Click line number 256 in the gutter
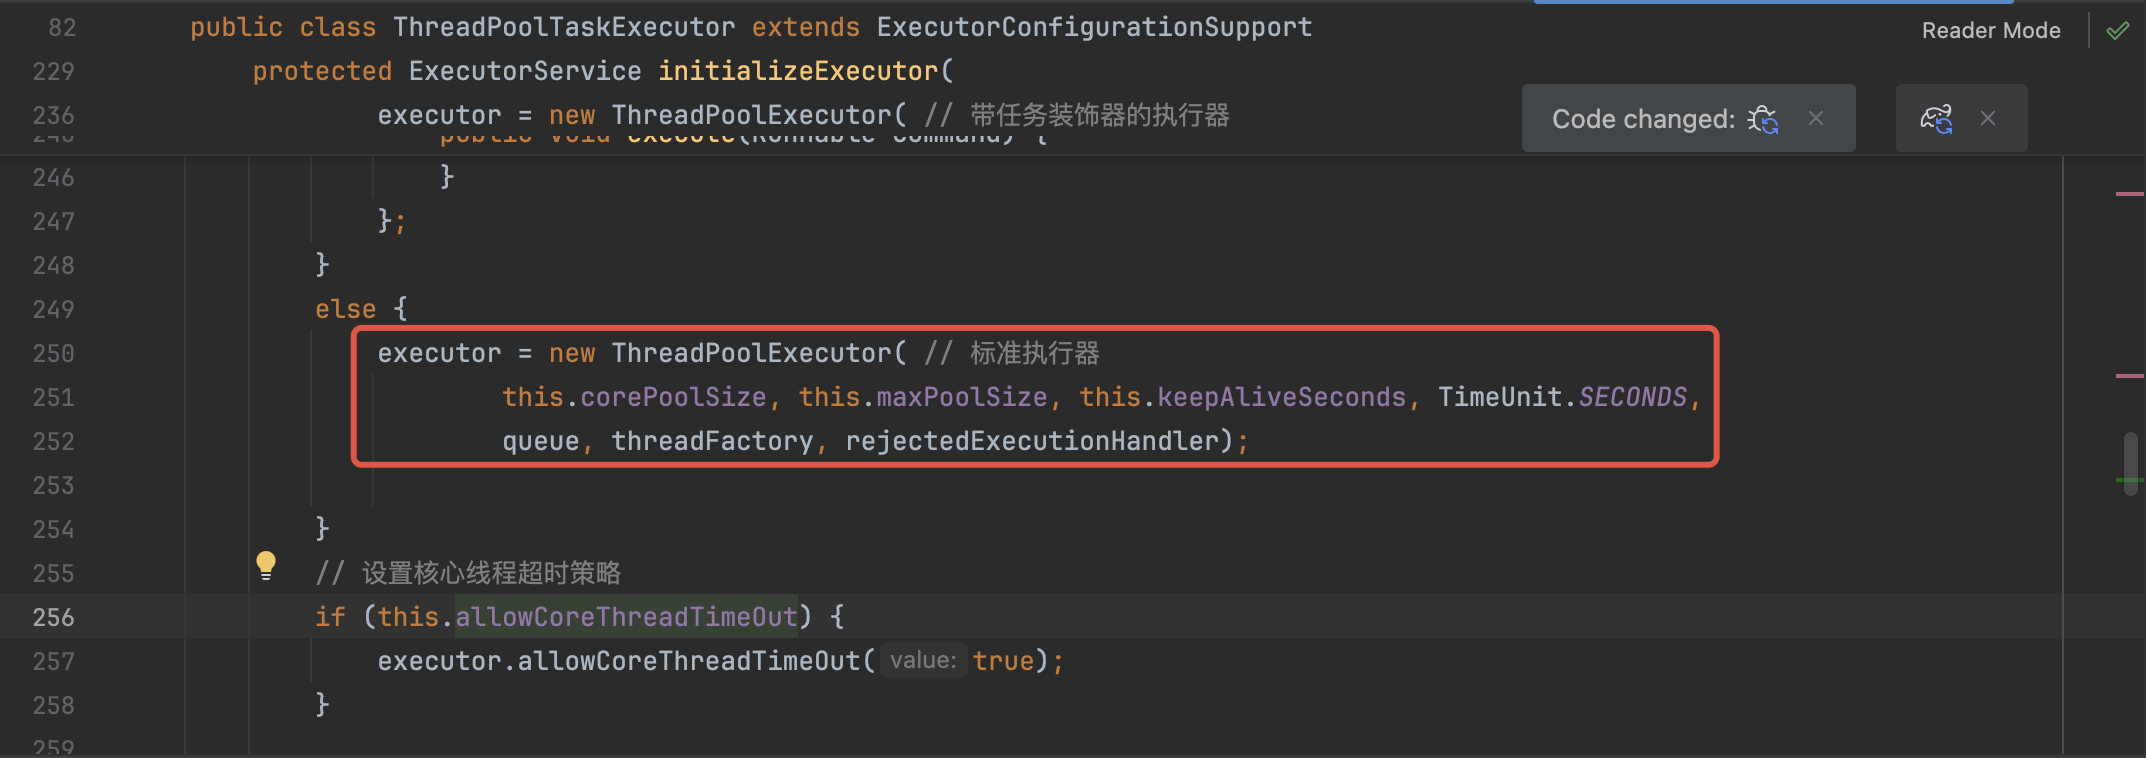 tap(54, 618)
